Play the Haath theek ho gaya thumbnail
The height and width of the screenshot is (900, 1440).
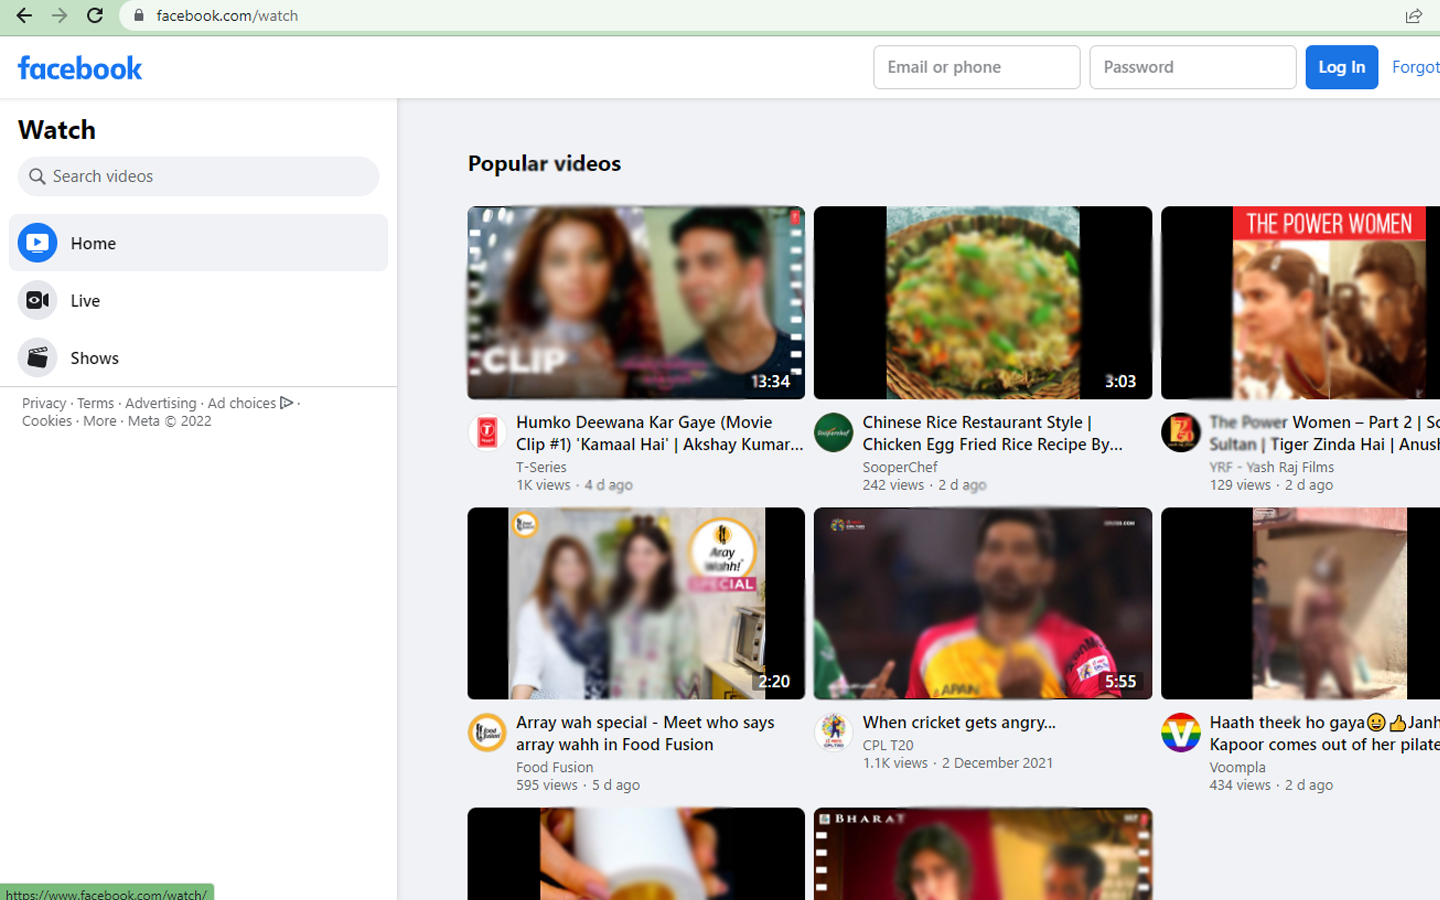click(x=1300, y=603)
